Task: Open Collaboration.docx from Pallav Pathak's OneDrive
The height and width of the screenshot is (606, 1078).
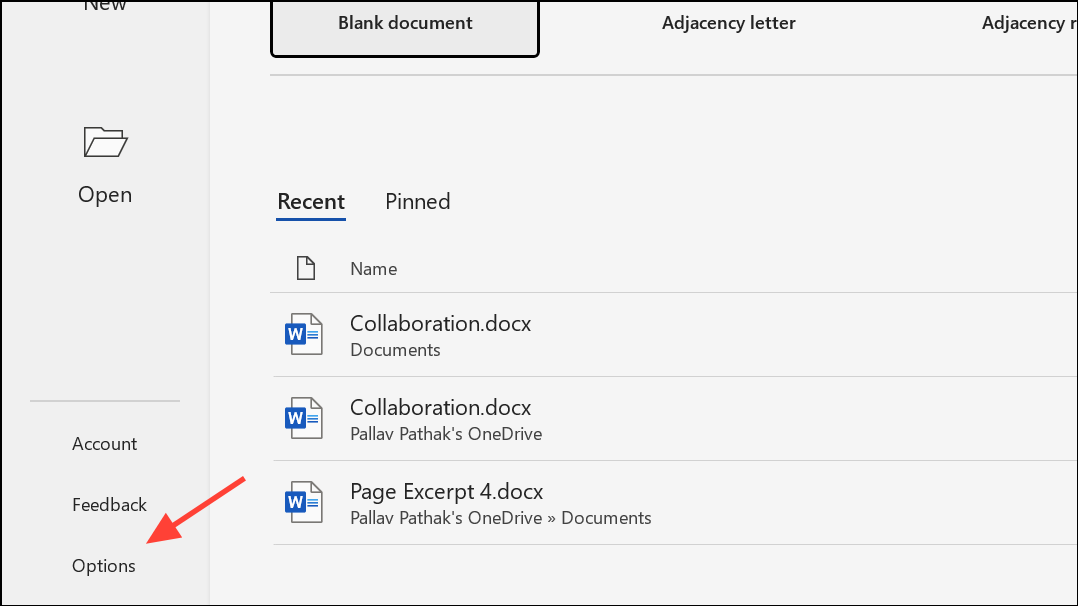Action: [x=674, y=419]
